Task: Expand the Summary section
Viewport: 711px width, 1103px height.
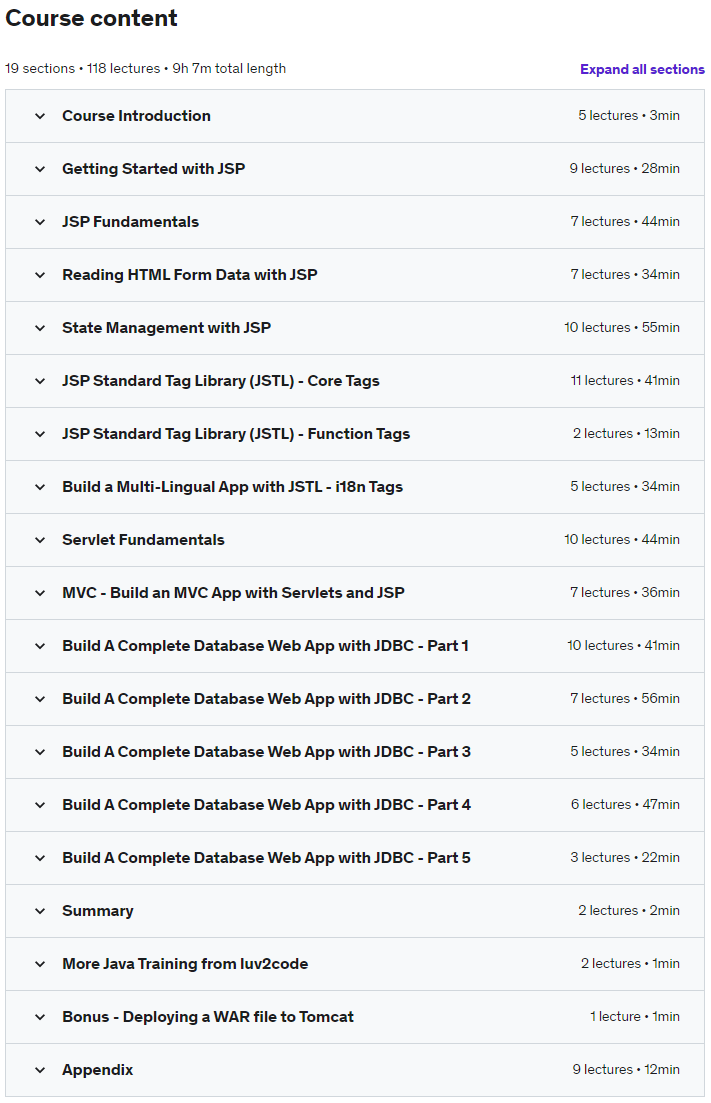Action: pos(97,911)
